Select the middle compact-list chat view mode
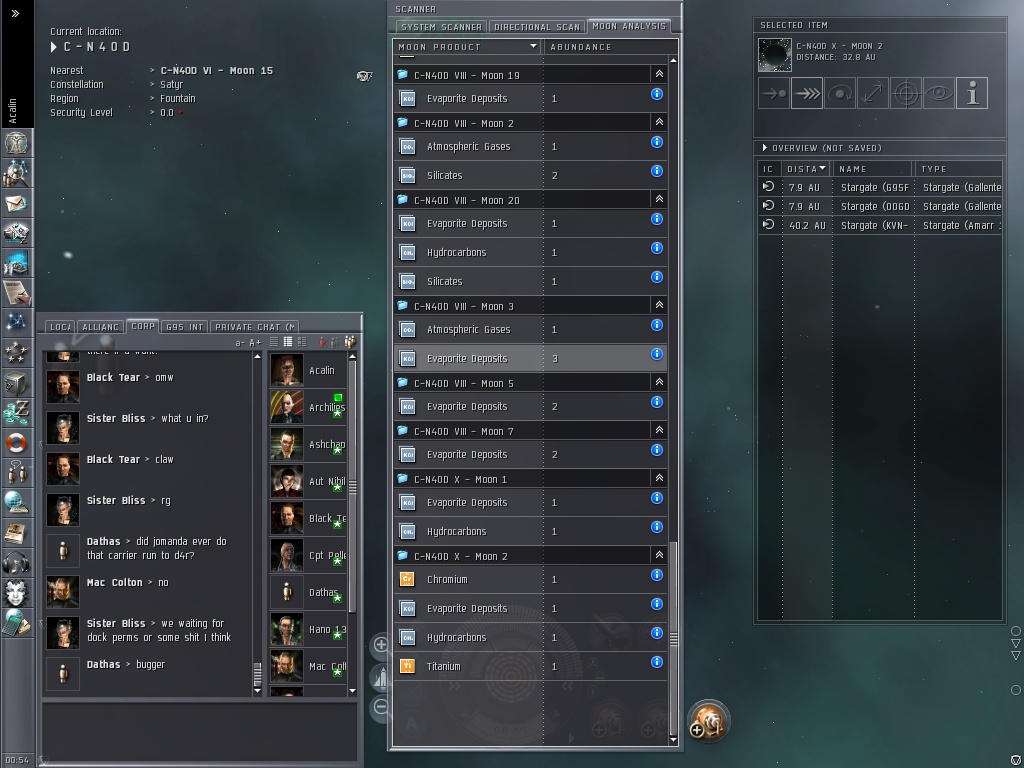 click(x=287, y=342)
